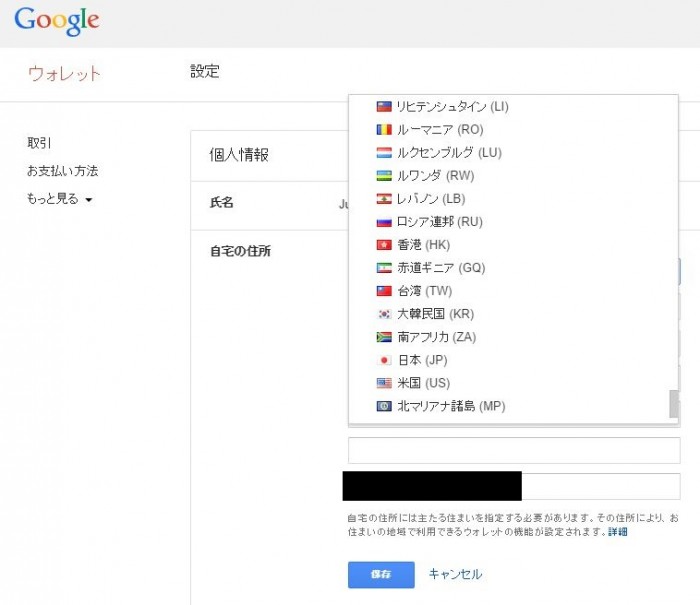
Task: Click the country list scrollbar thumb
Action: (x=673, y=404)
